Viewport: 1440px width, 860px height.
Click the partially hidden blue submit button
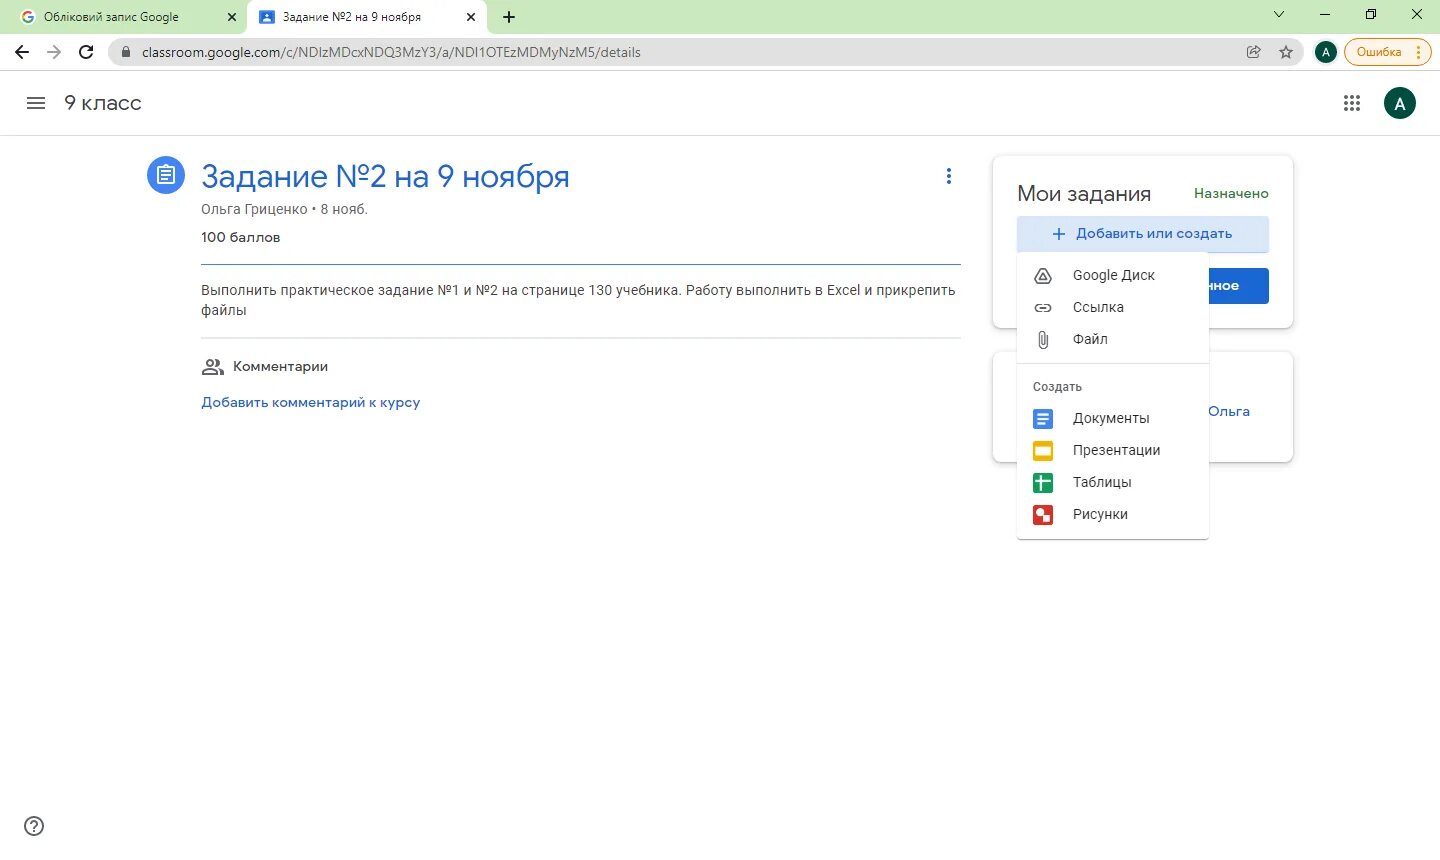click(1239, 286)
